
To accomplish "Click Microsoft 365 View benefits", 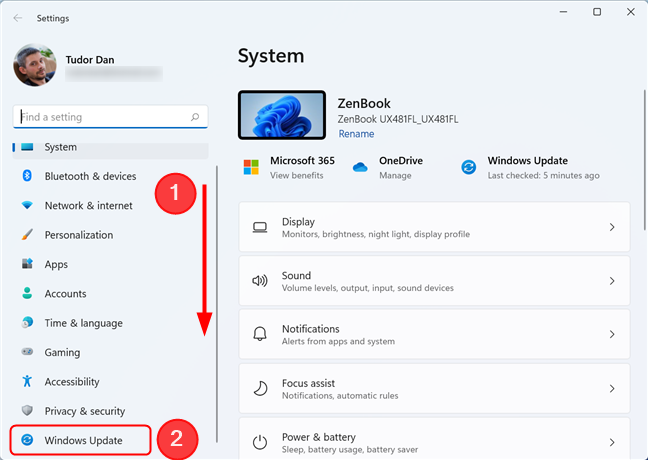I will click(x=297, y=176).
